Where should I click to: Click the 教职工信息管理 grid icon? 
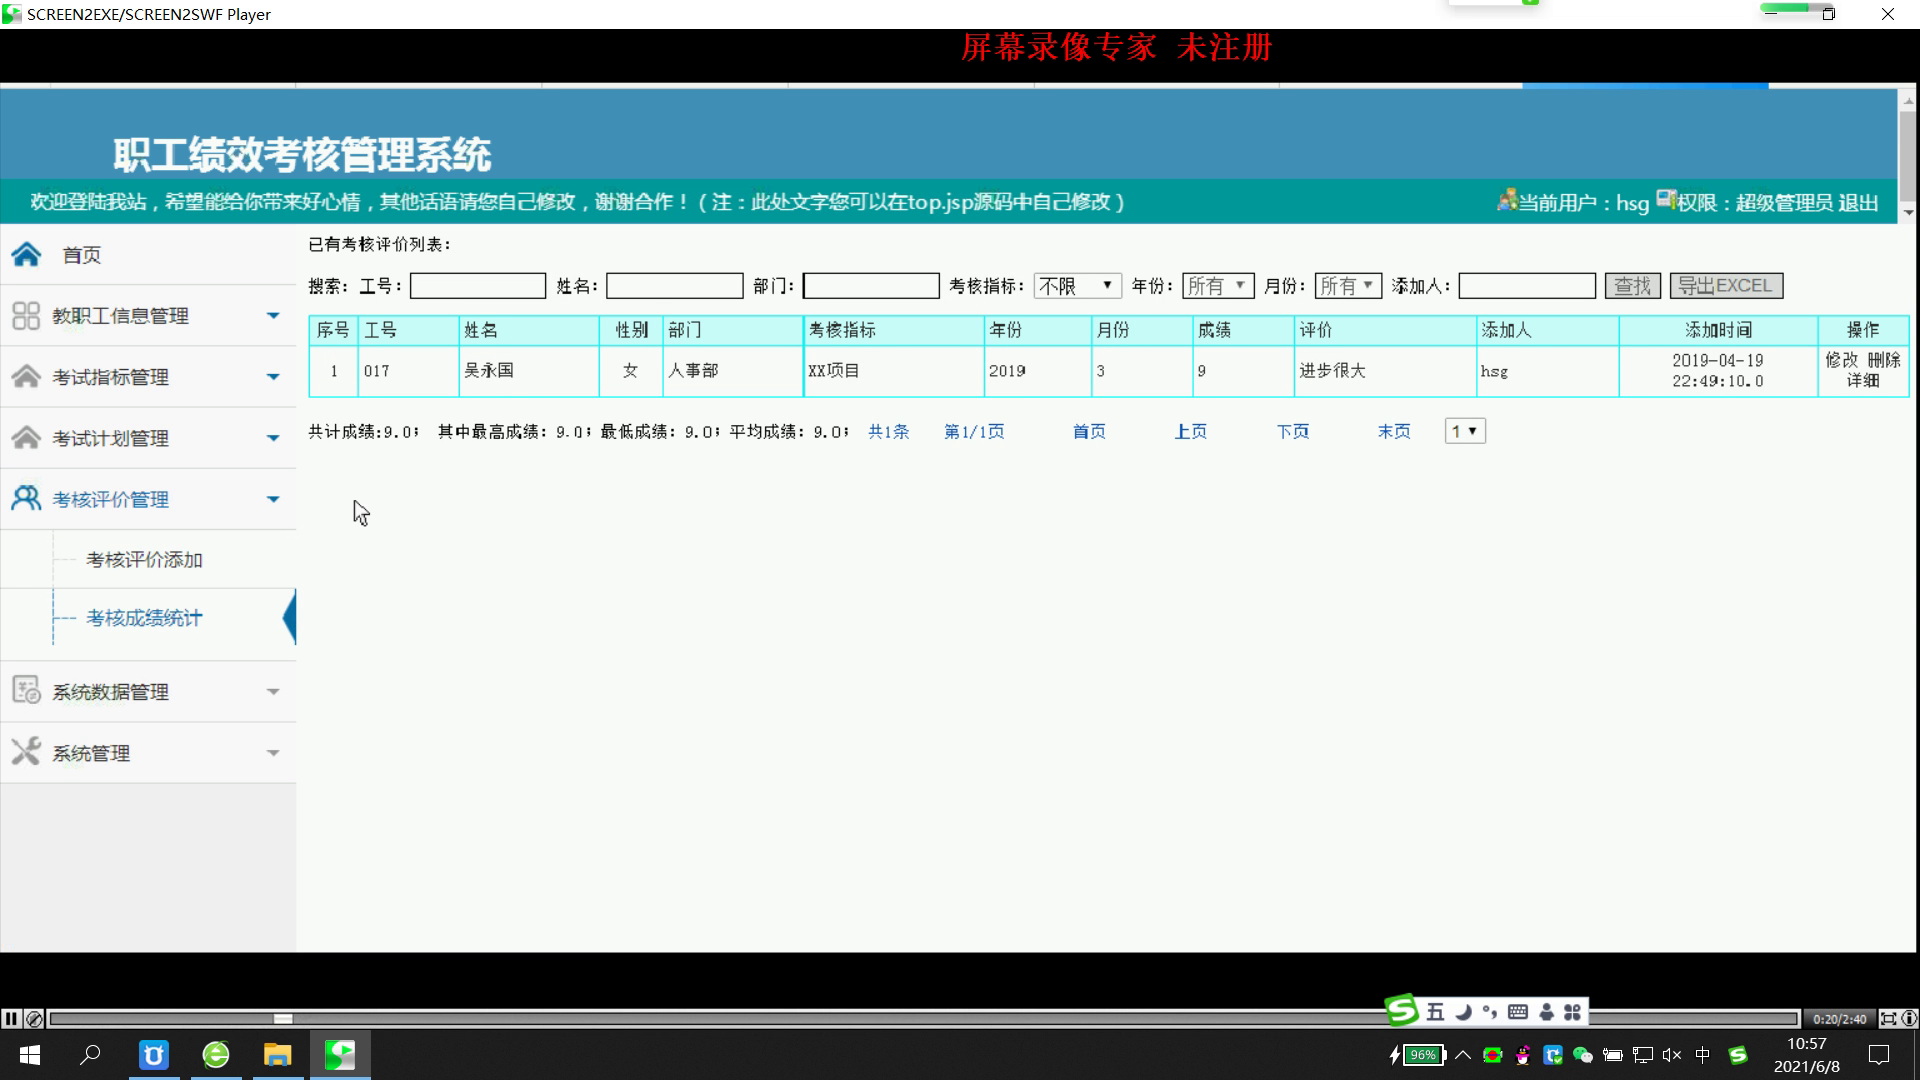[x=26, y=316]
